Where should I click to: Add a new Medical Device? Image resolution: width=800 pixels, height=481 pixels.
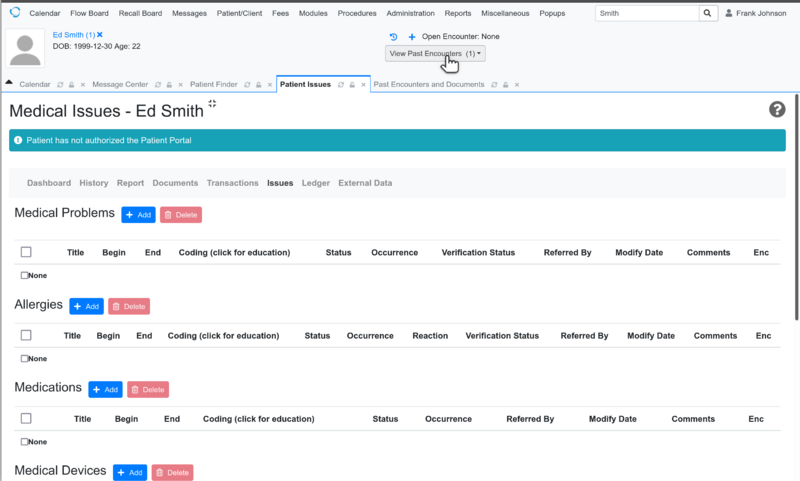click(130, 472)
